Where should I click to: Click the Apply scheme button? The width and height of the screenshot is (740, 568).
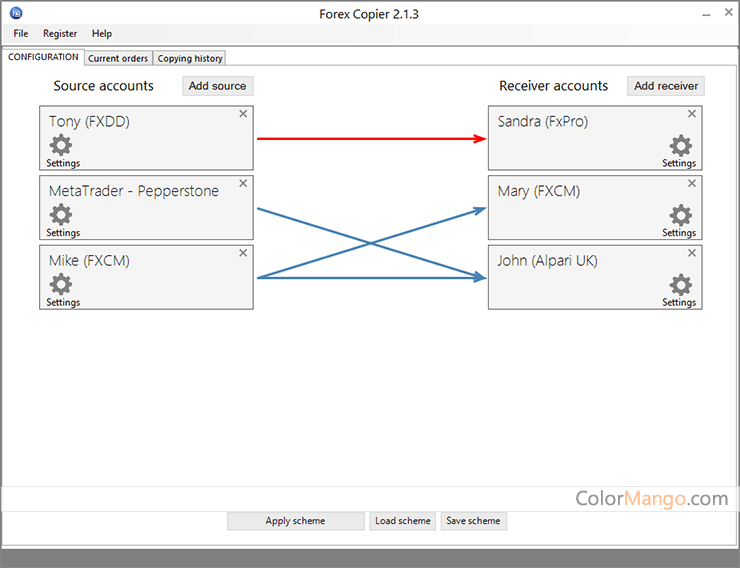click(x=295, y=521)
